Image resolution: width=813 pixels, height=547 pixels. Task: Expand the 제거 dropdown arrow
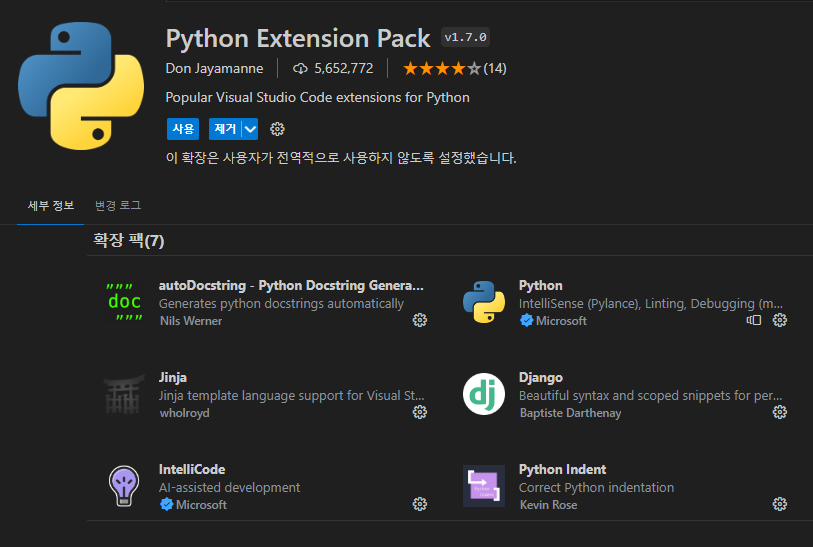[250, 129]
